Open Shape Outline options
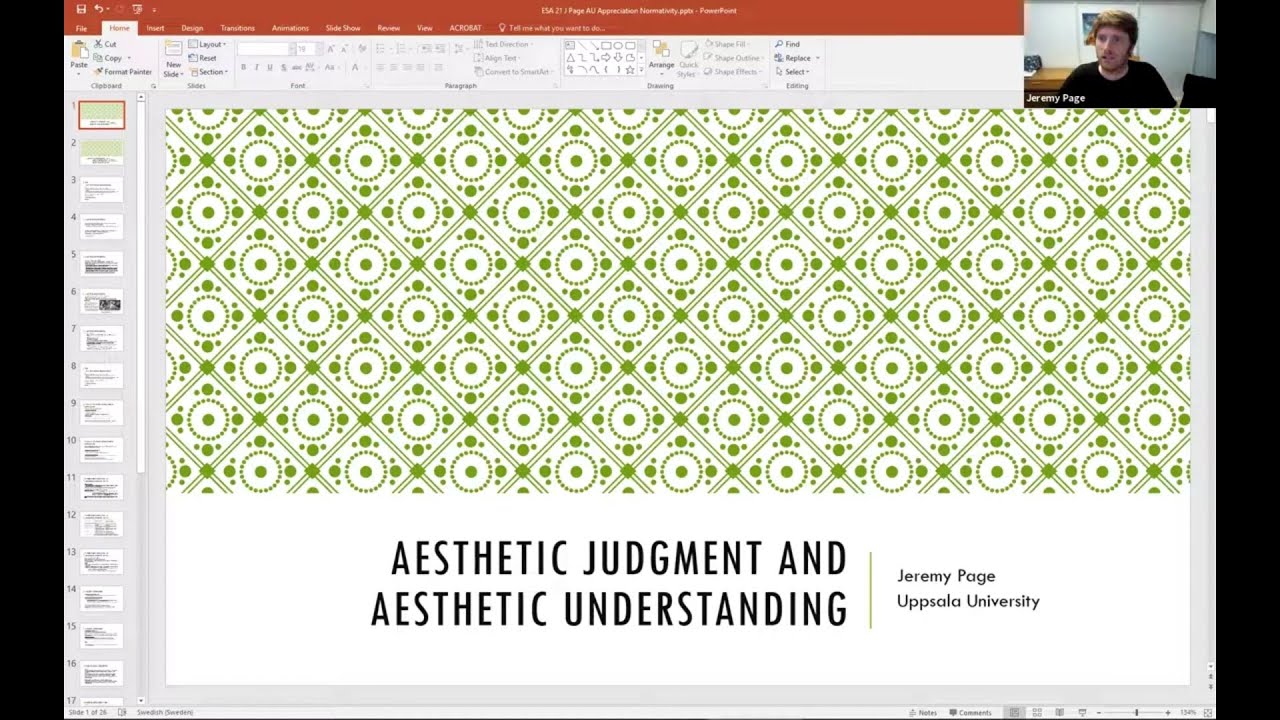The height and width of the screenshot is (720, 1280). pos(734,58)
